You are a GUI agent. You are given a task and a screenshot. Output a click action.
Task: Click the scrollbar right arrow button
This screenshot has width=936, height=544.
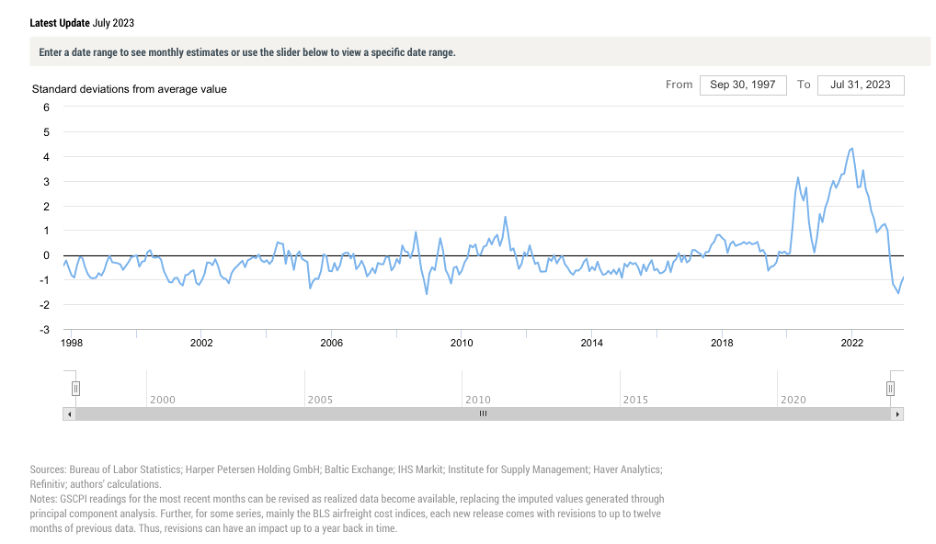tap(897, 413)
